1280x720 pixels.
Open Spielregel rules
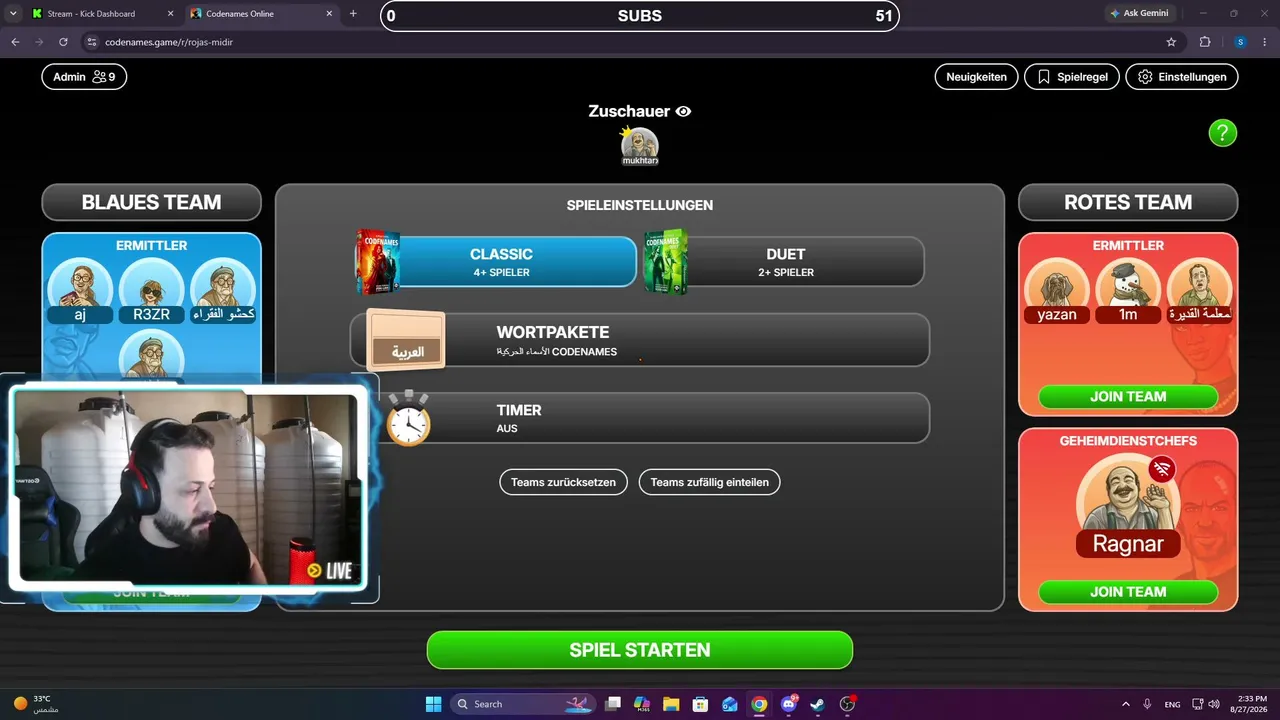pos(1072,77)
